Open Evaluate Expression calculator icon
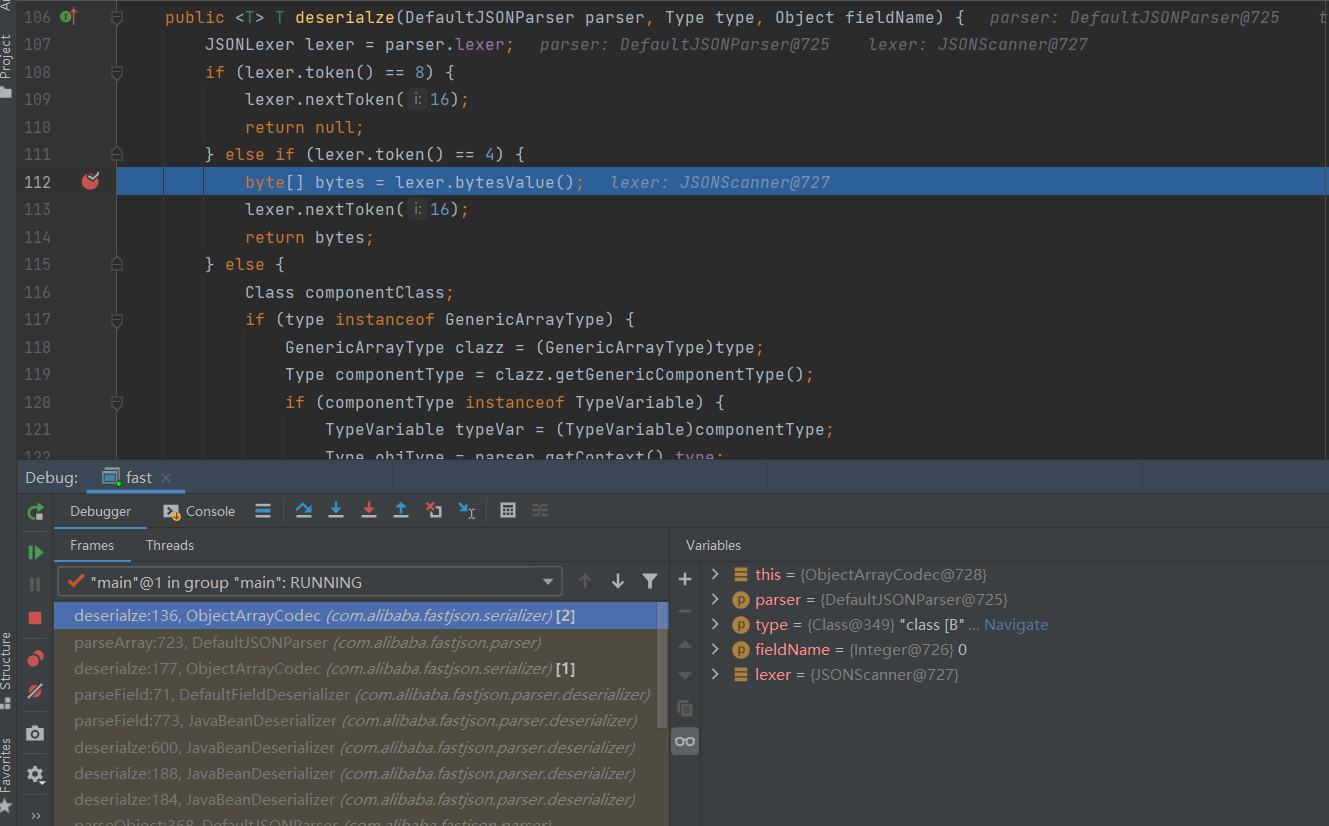The width and height of the screenshot is (1329, 826). [508, 510]
